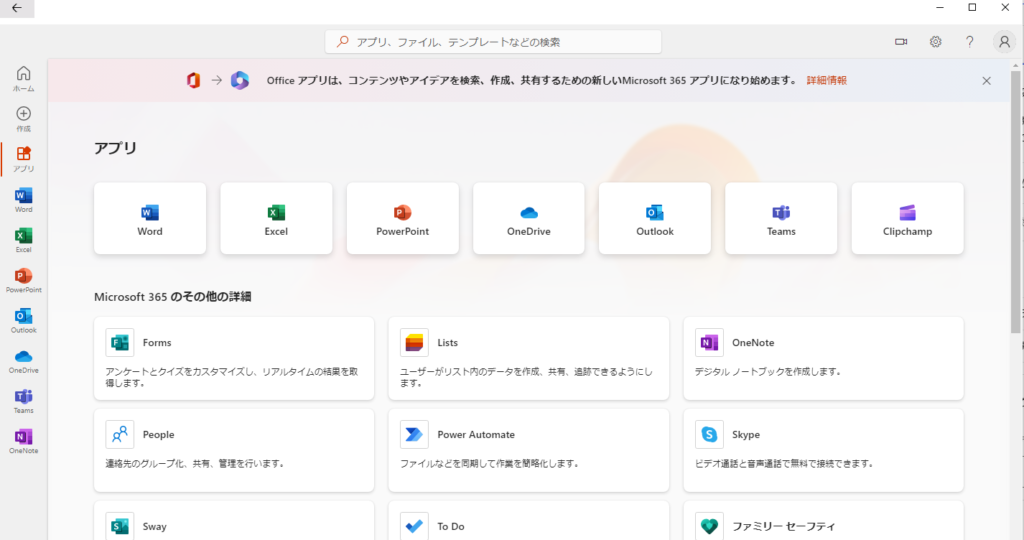Open the Skype card
The height and width of the screenshot is (540, 1024).
823,451
